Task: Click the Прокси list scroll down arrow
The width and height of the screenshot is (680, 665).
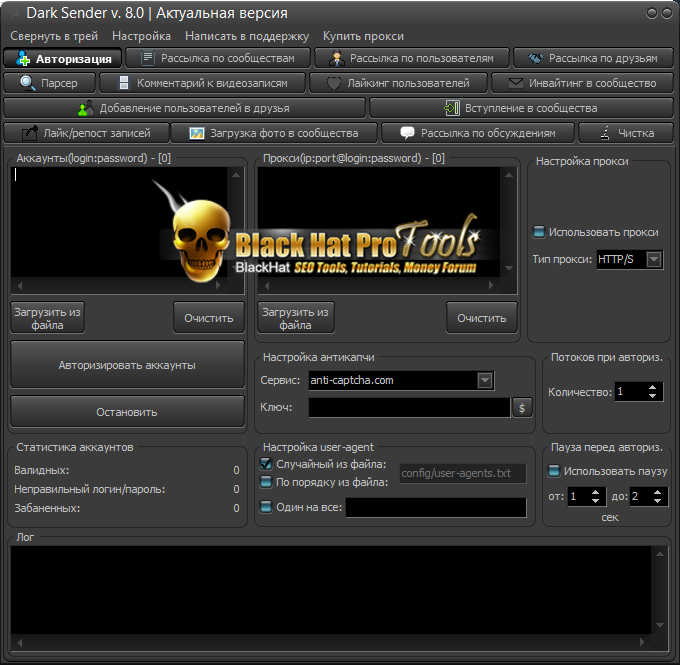Action: (x=509, y=268)
